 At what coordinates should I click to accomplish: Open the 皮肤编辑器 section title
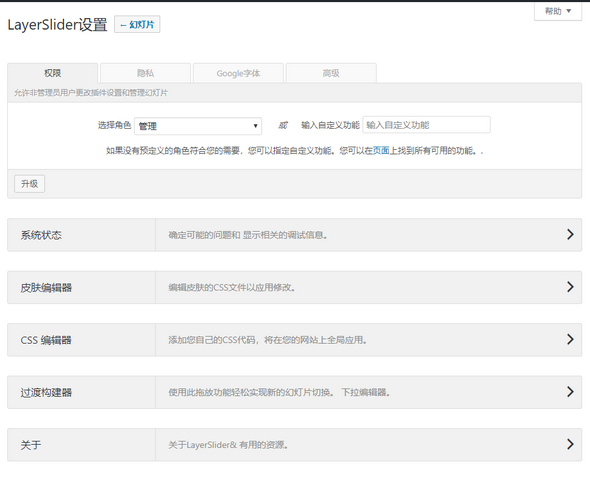[46, 288]
